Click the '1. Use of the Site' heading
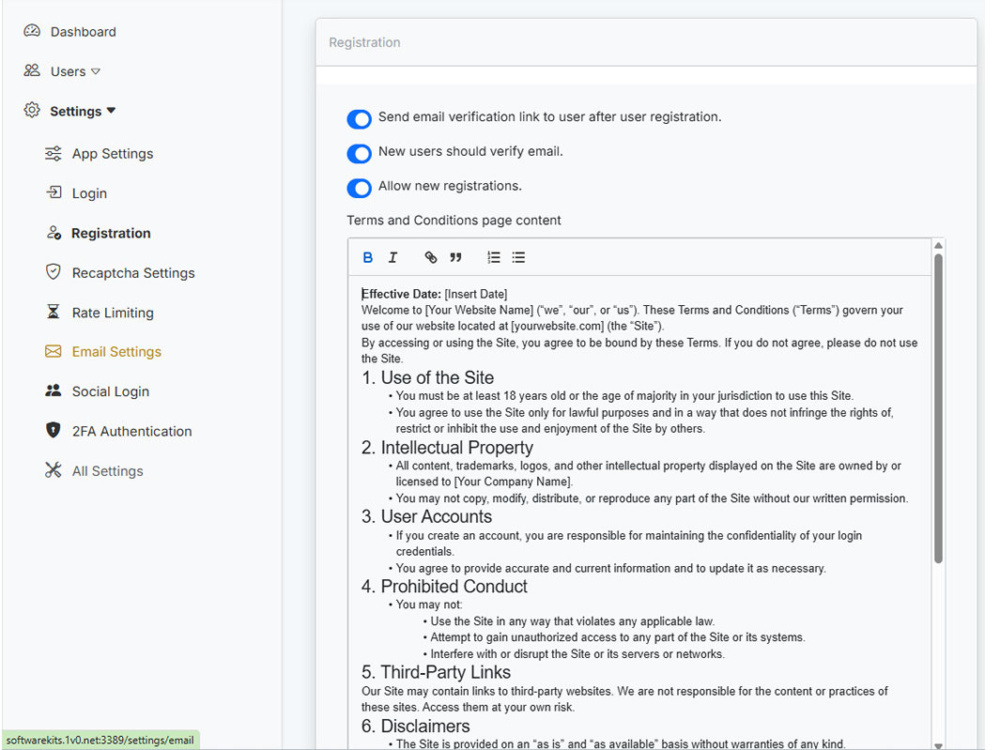This screenshot has height=750, width=1000. 428,378
